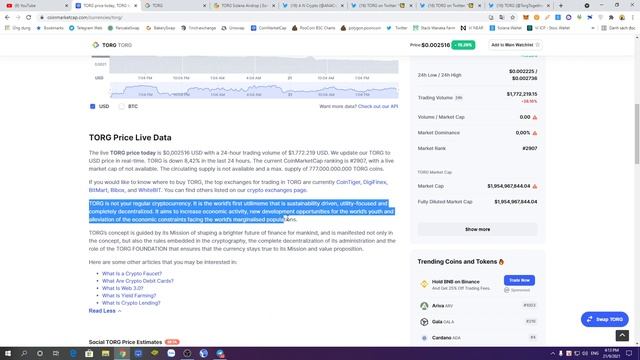The height and width of the screenshot is (360, 640).
Task: Open What Is a Crypto Faucet? article
Action: coord(131,274)
